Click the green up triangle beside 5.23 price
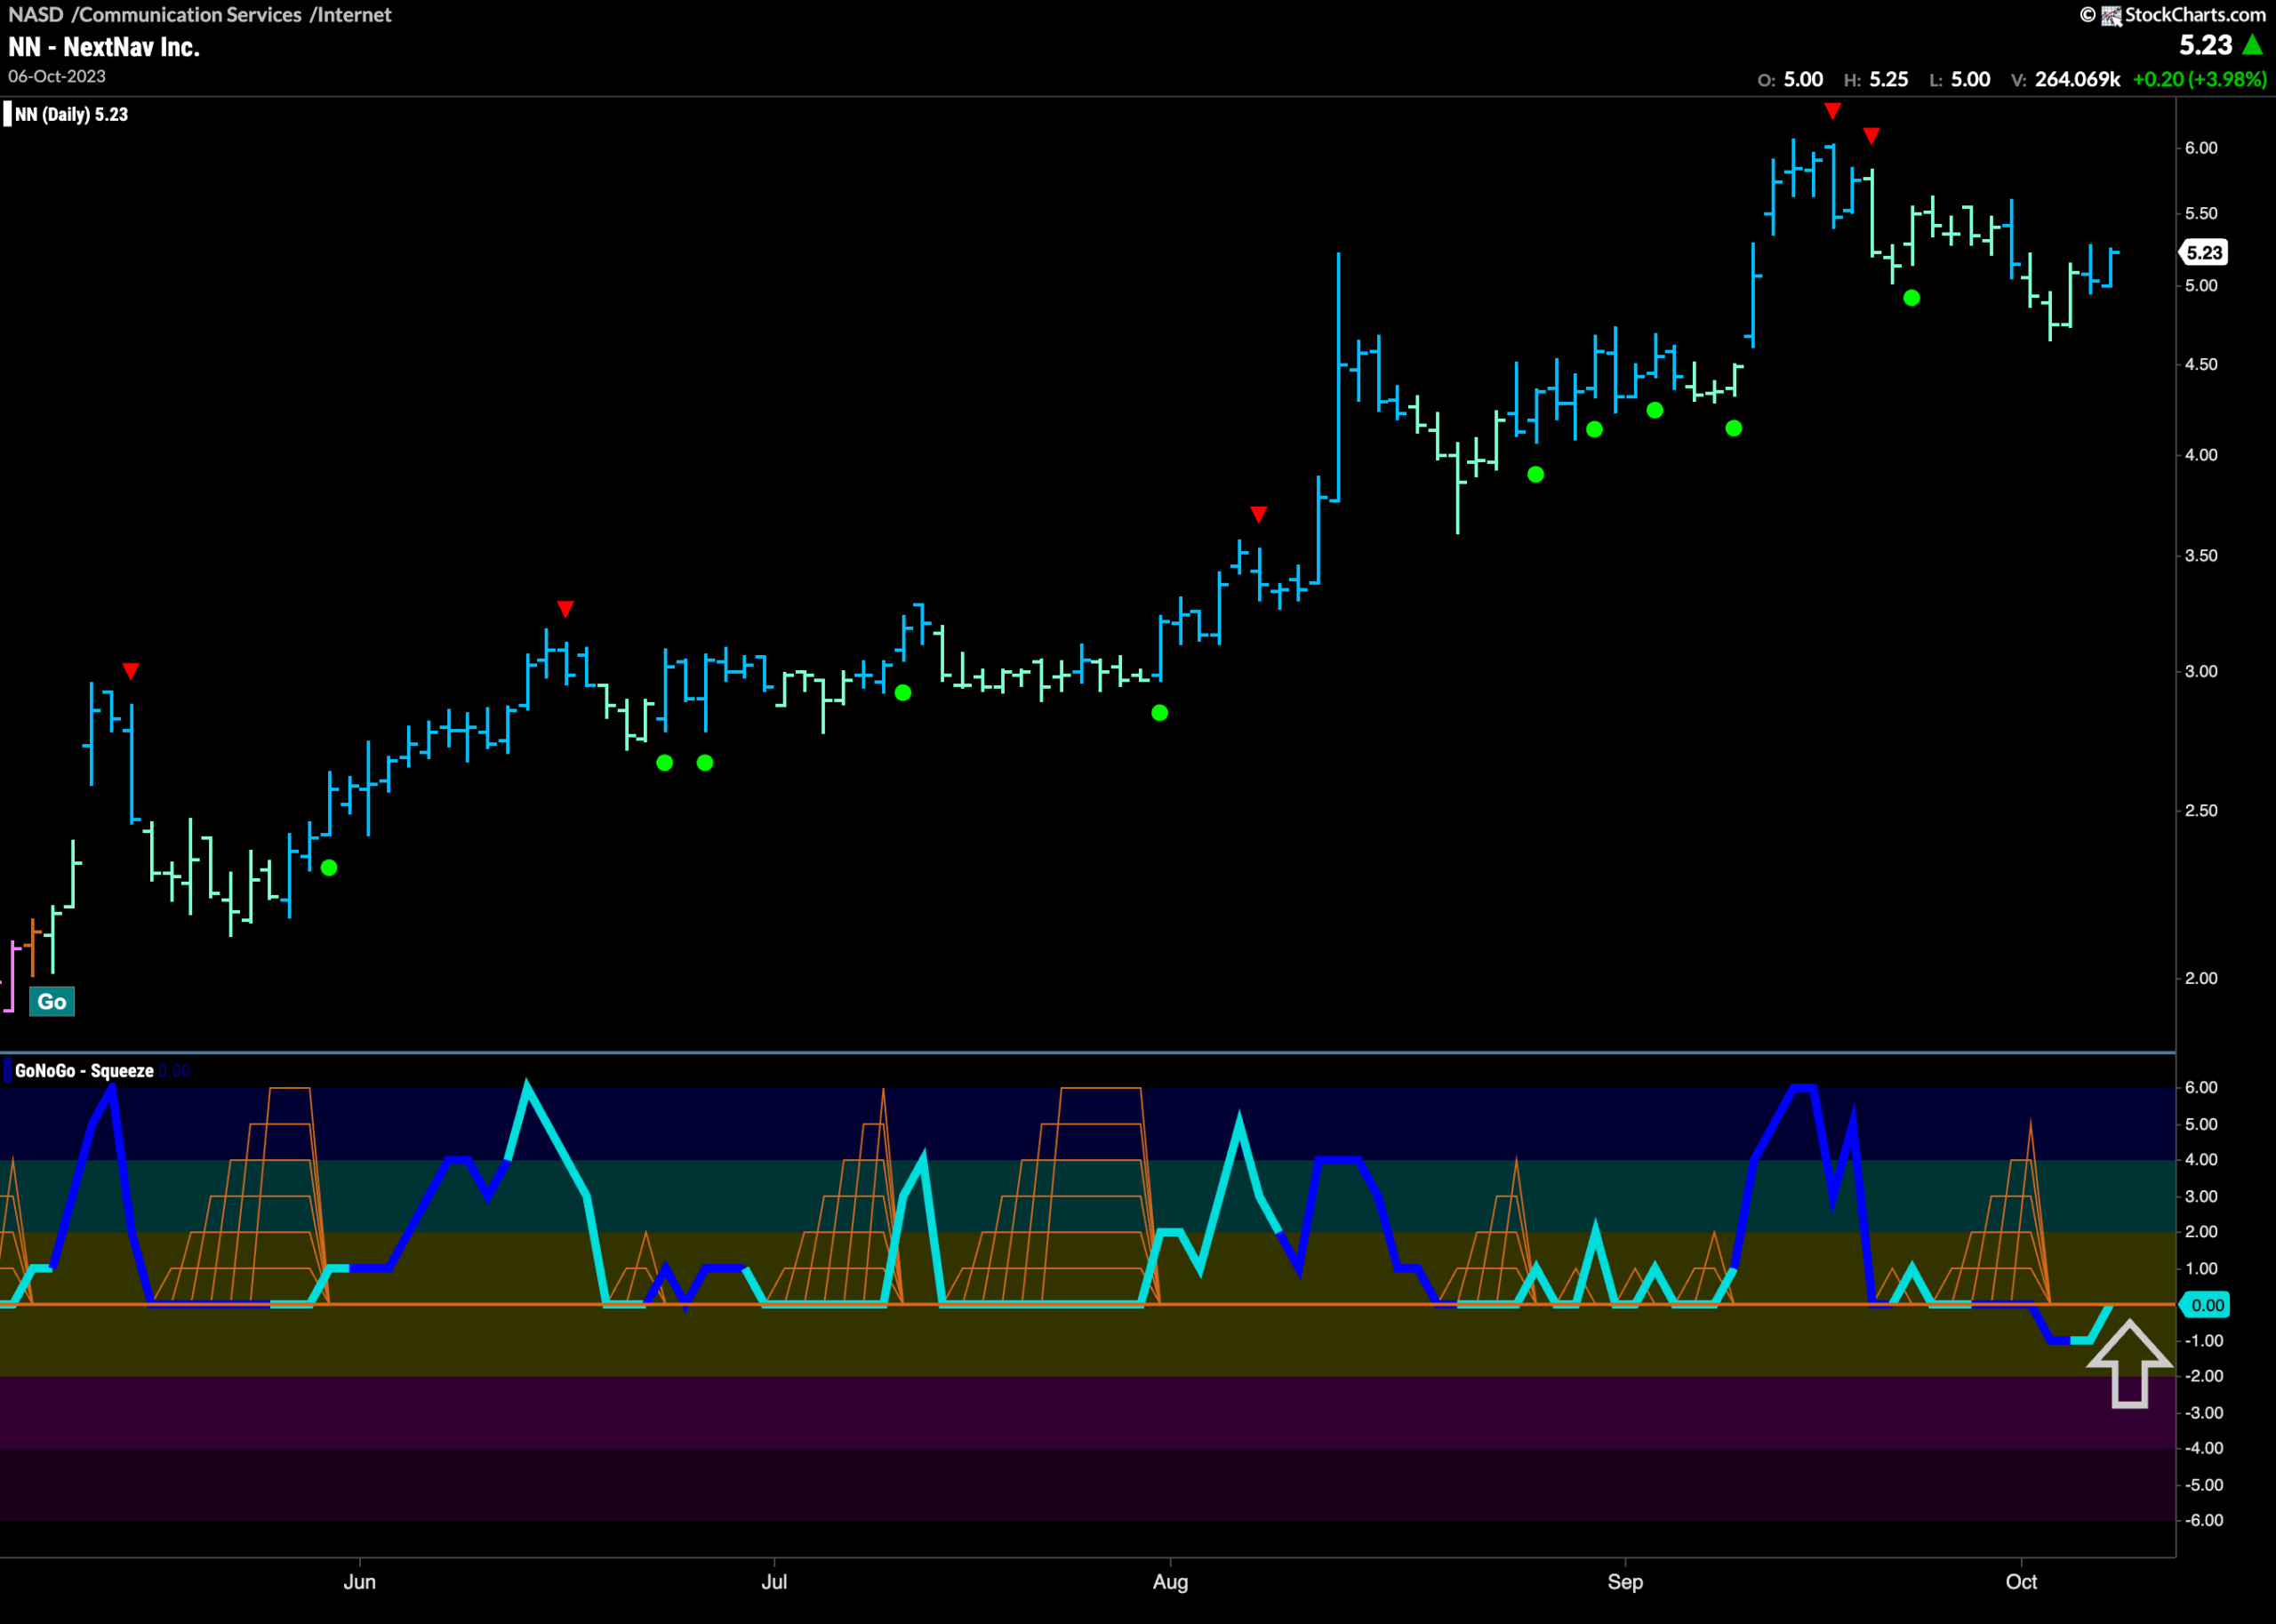The height and width of the screenshot is (1624, 2276). (2252, 45)
